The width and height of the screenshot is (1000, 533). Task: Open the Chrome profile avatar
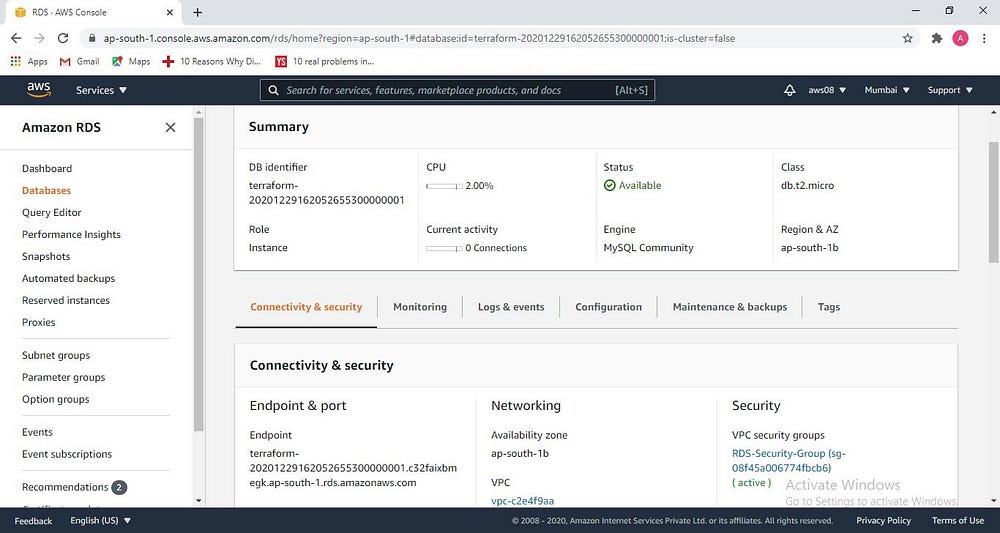(x=960, y=38)
